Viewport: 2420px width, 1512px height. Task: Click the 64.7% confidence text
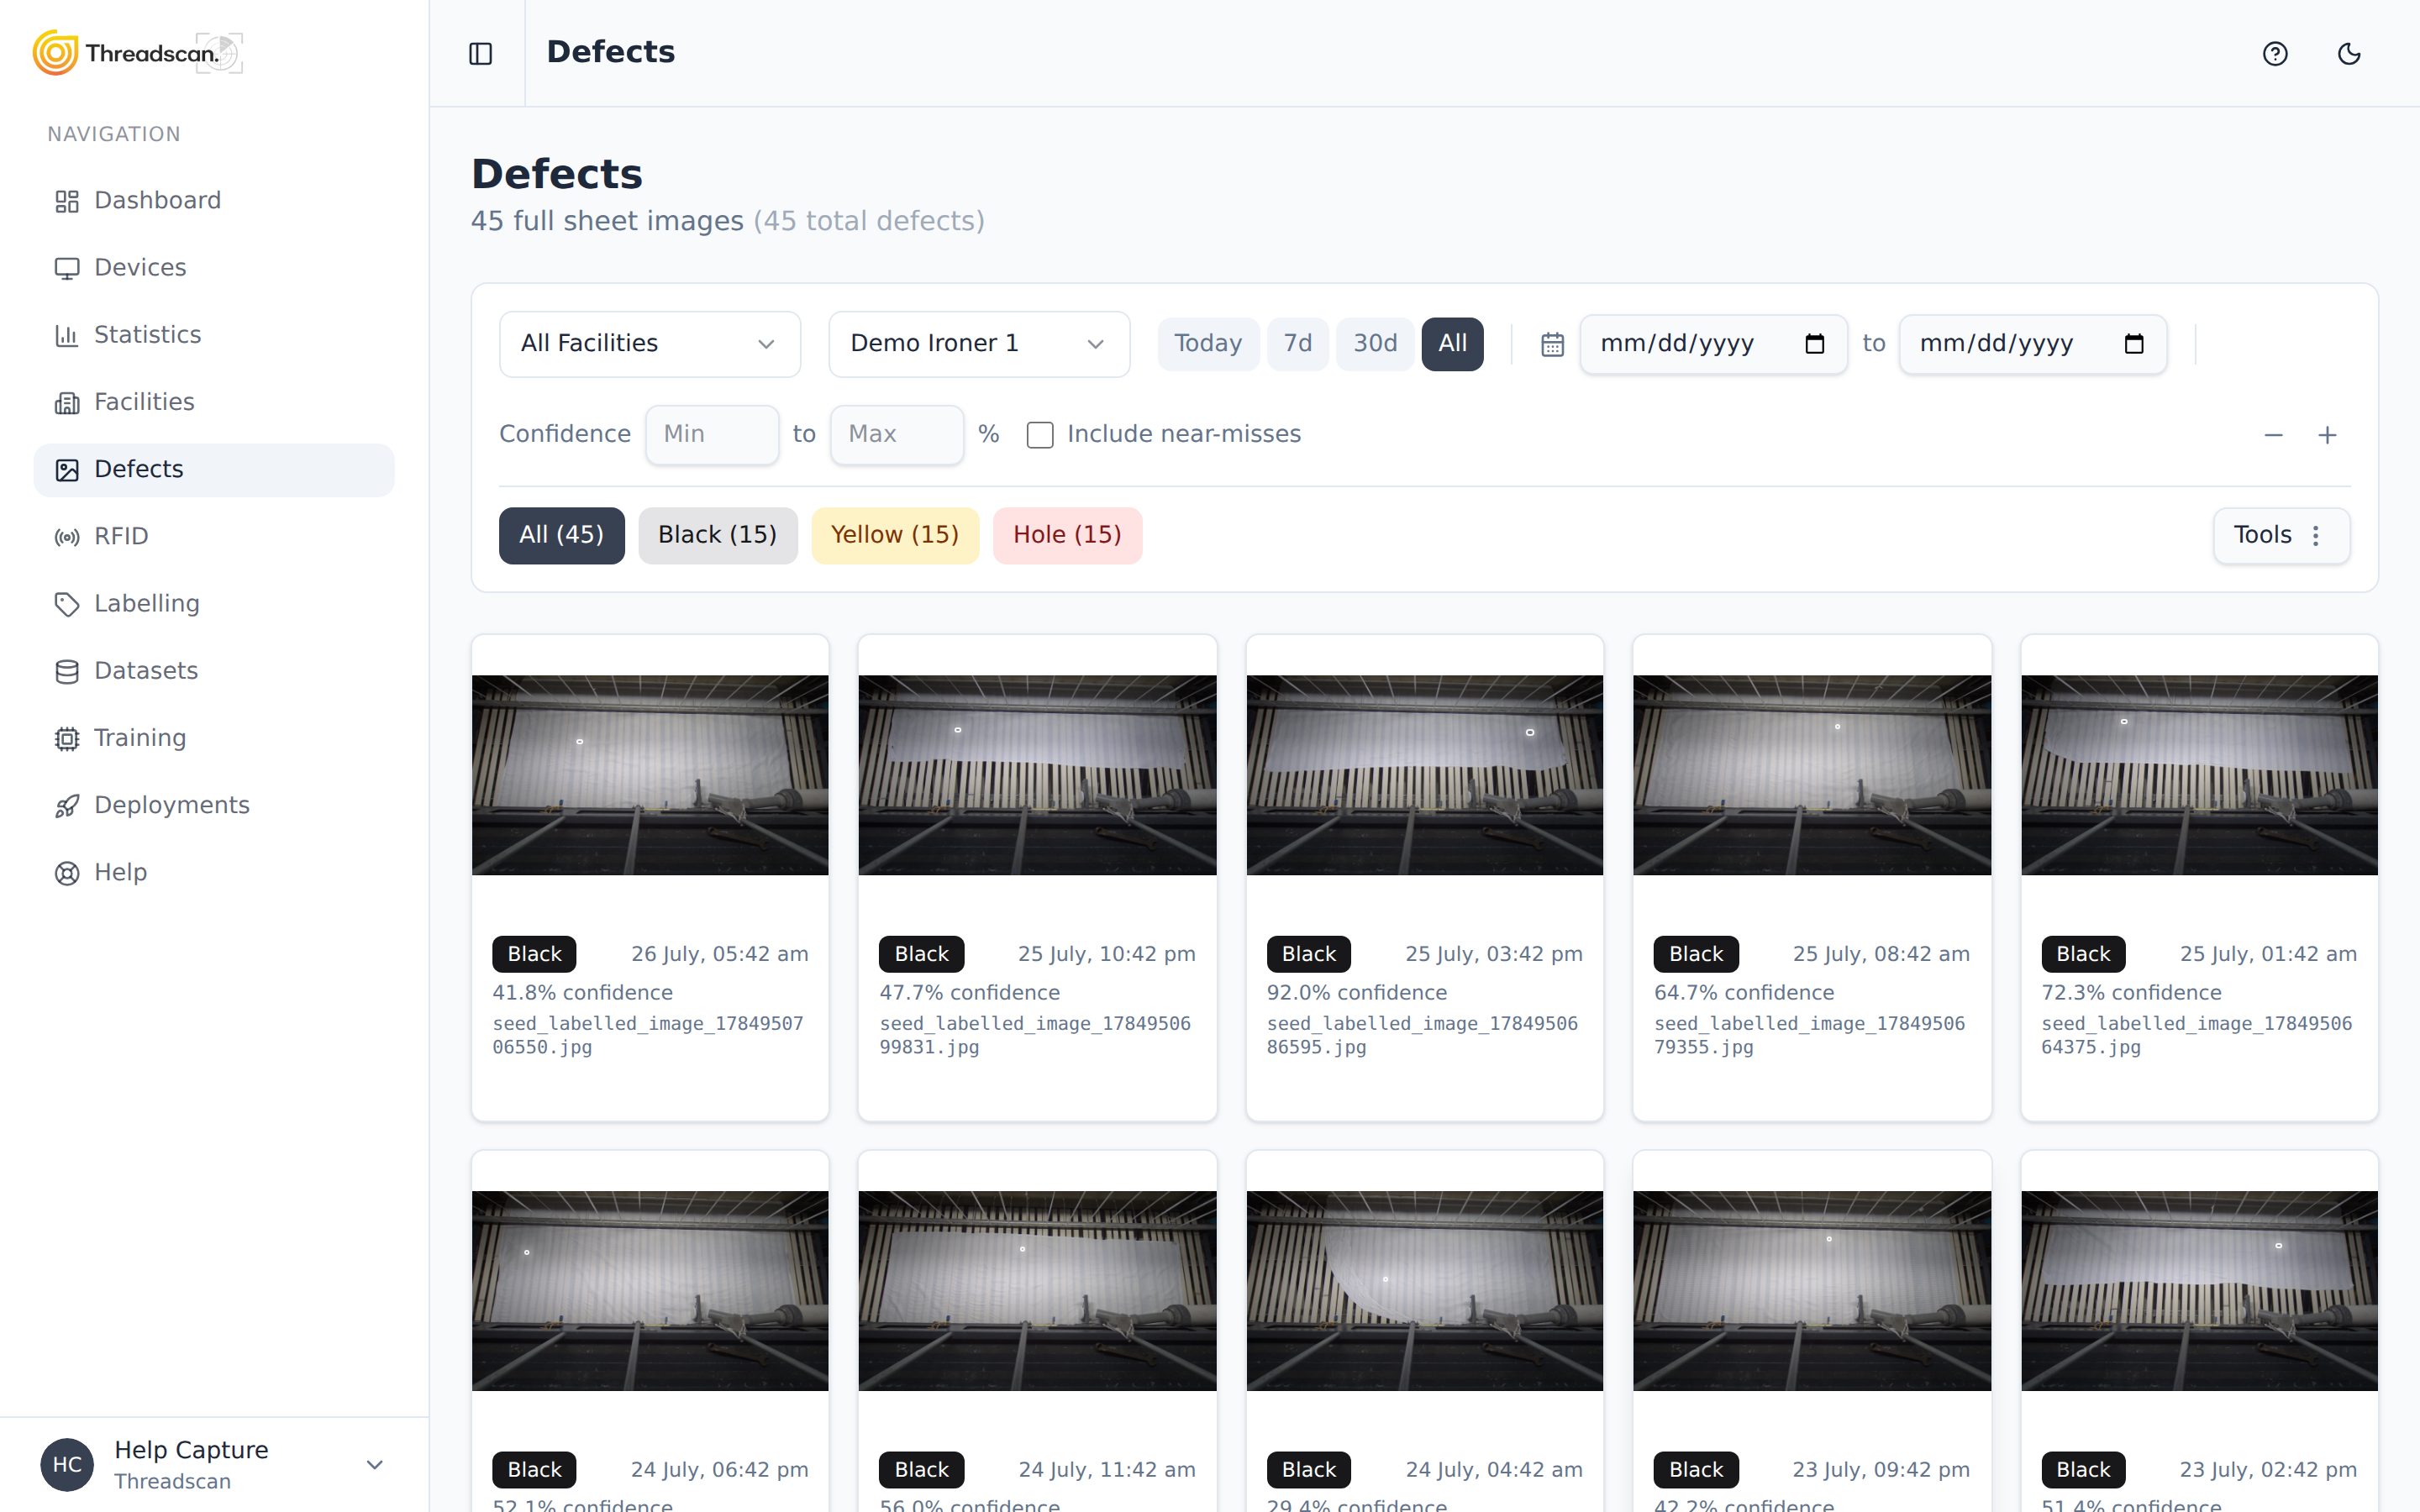[1744, 993]
